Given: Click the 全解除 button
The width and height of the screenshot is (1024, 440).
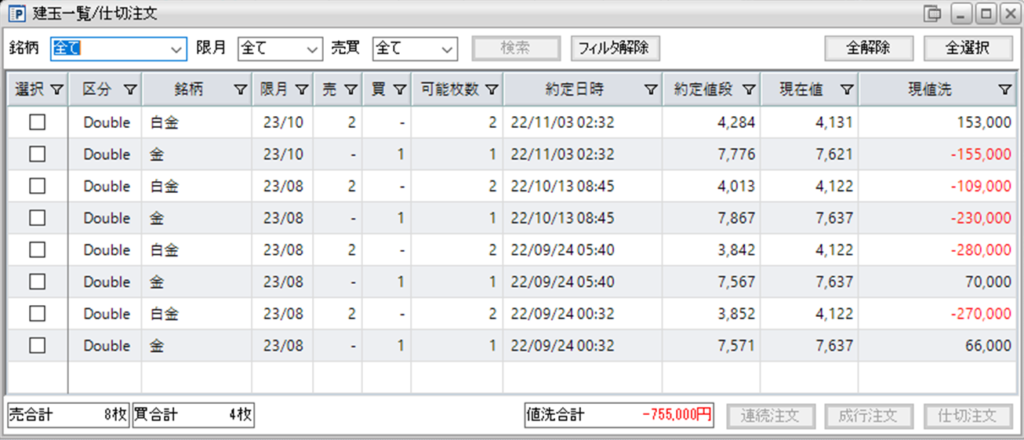Looking at the screenshot, I should click(x=867, y=48).
